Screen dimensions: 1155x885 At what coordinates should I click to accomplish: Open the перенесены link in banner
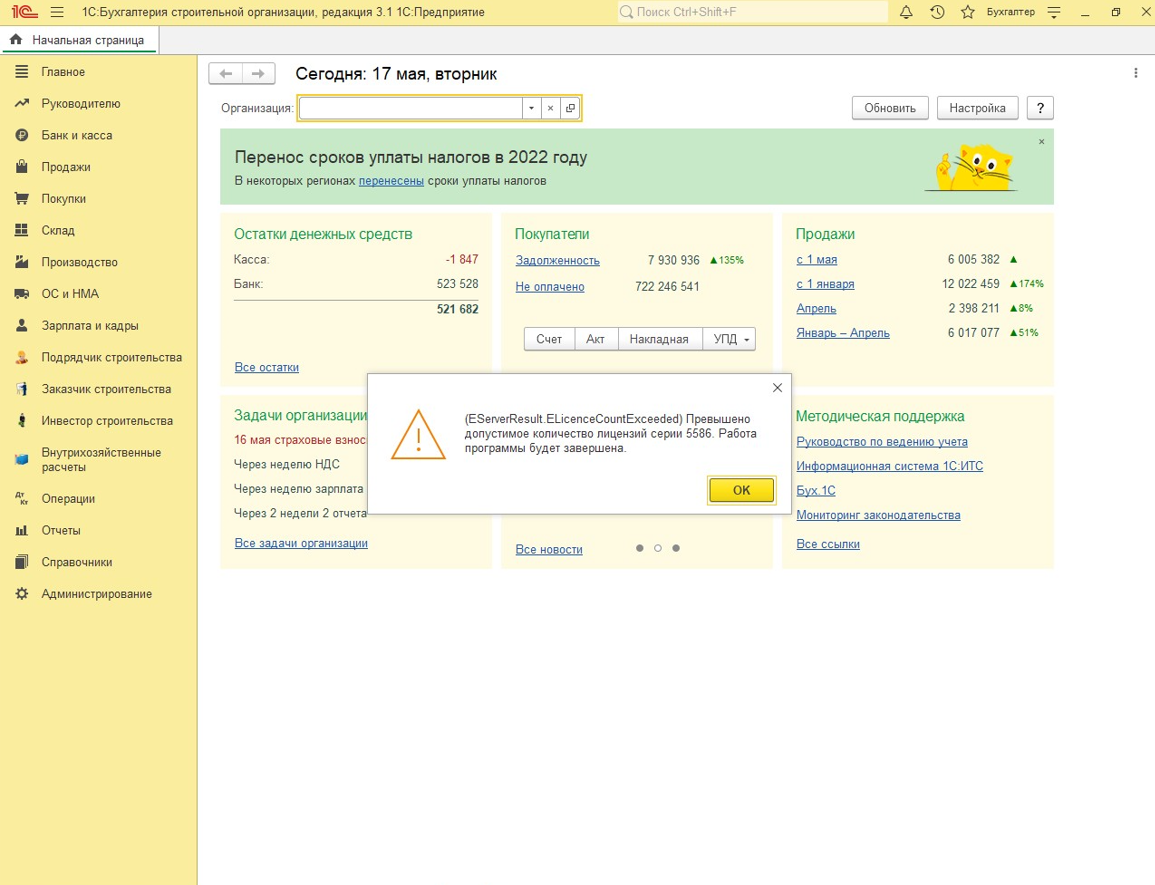pos(391,181)
